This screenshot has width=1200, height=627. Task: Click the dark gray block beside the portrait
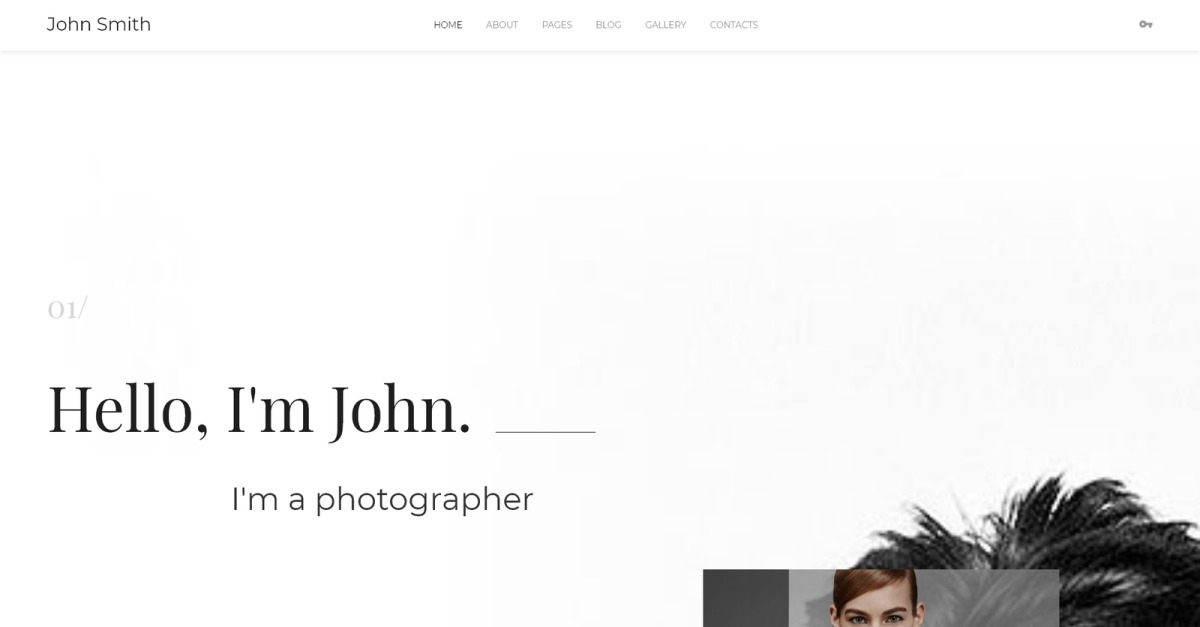coord(746,598)
